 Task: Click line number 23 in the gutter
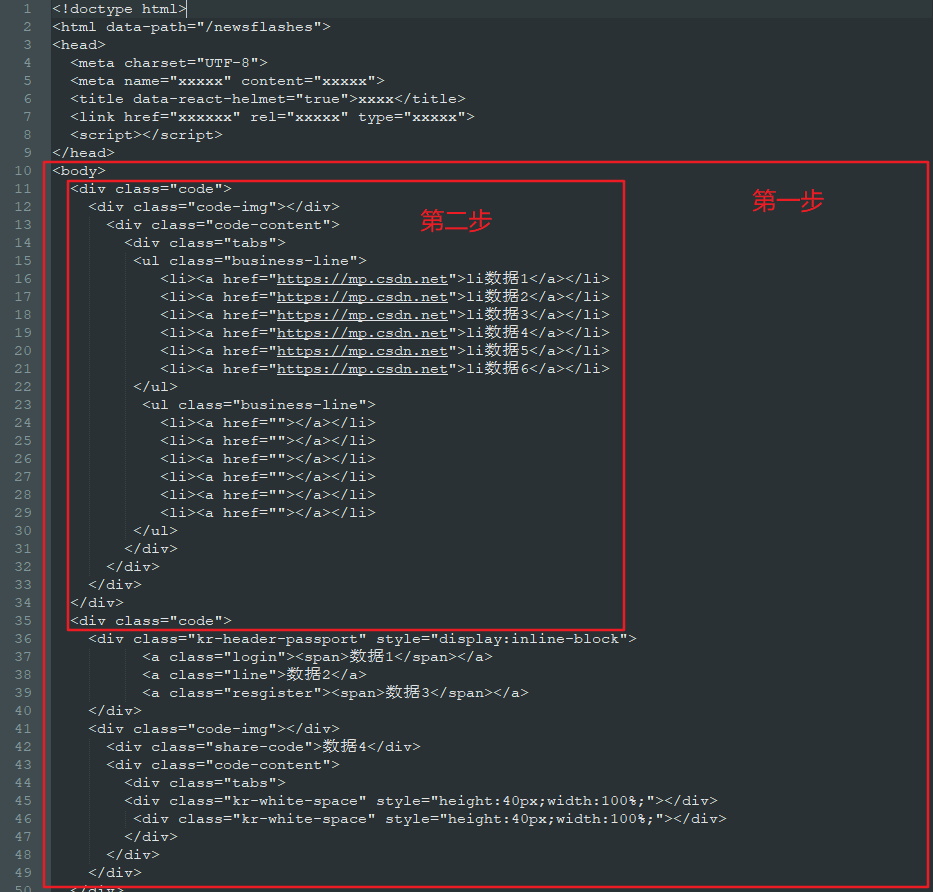click(23, 405)
